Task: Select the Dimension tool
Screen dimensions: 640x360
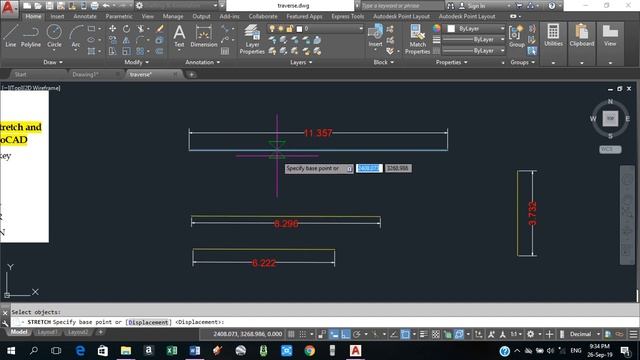Action: click(x=203, y=36)
